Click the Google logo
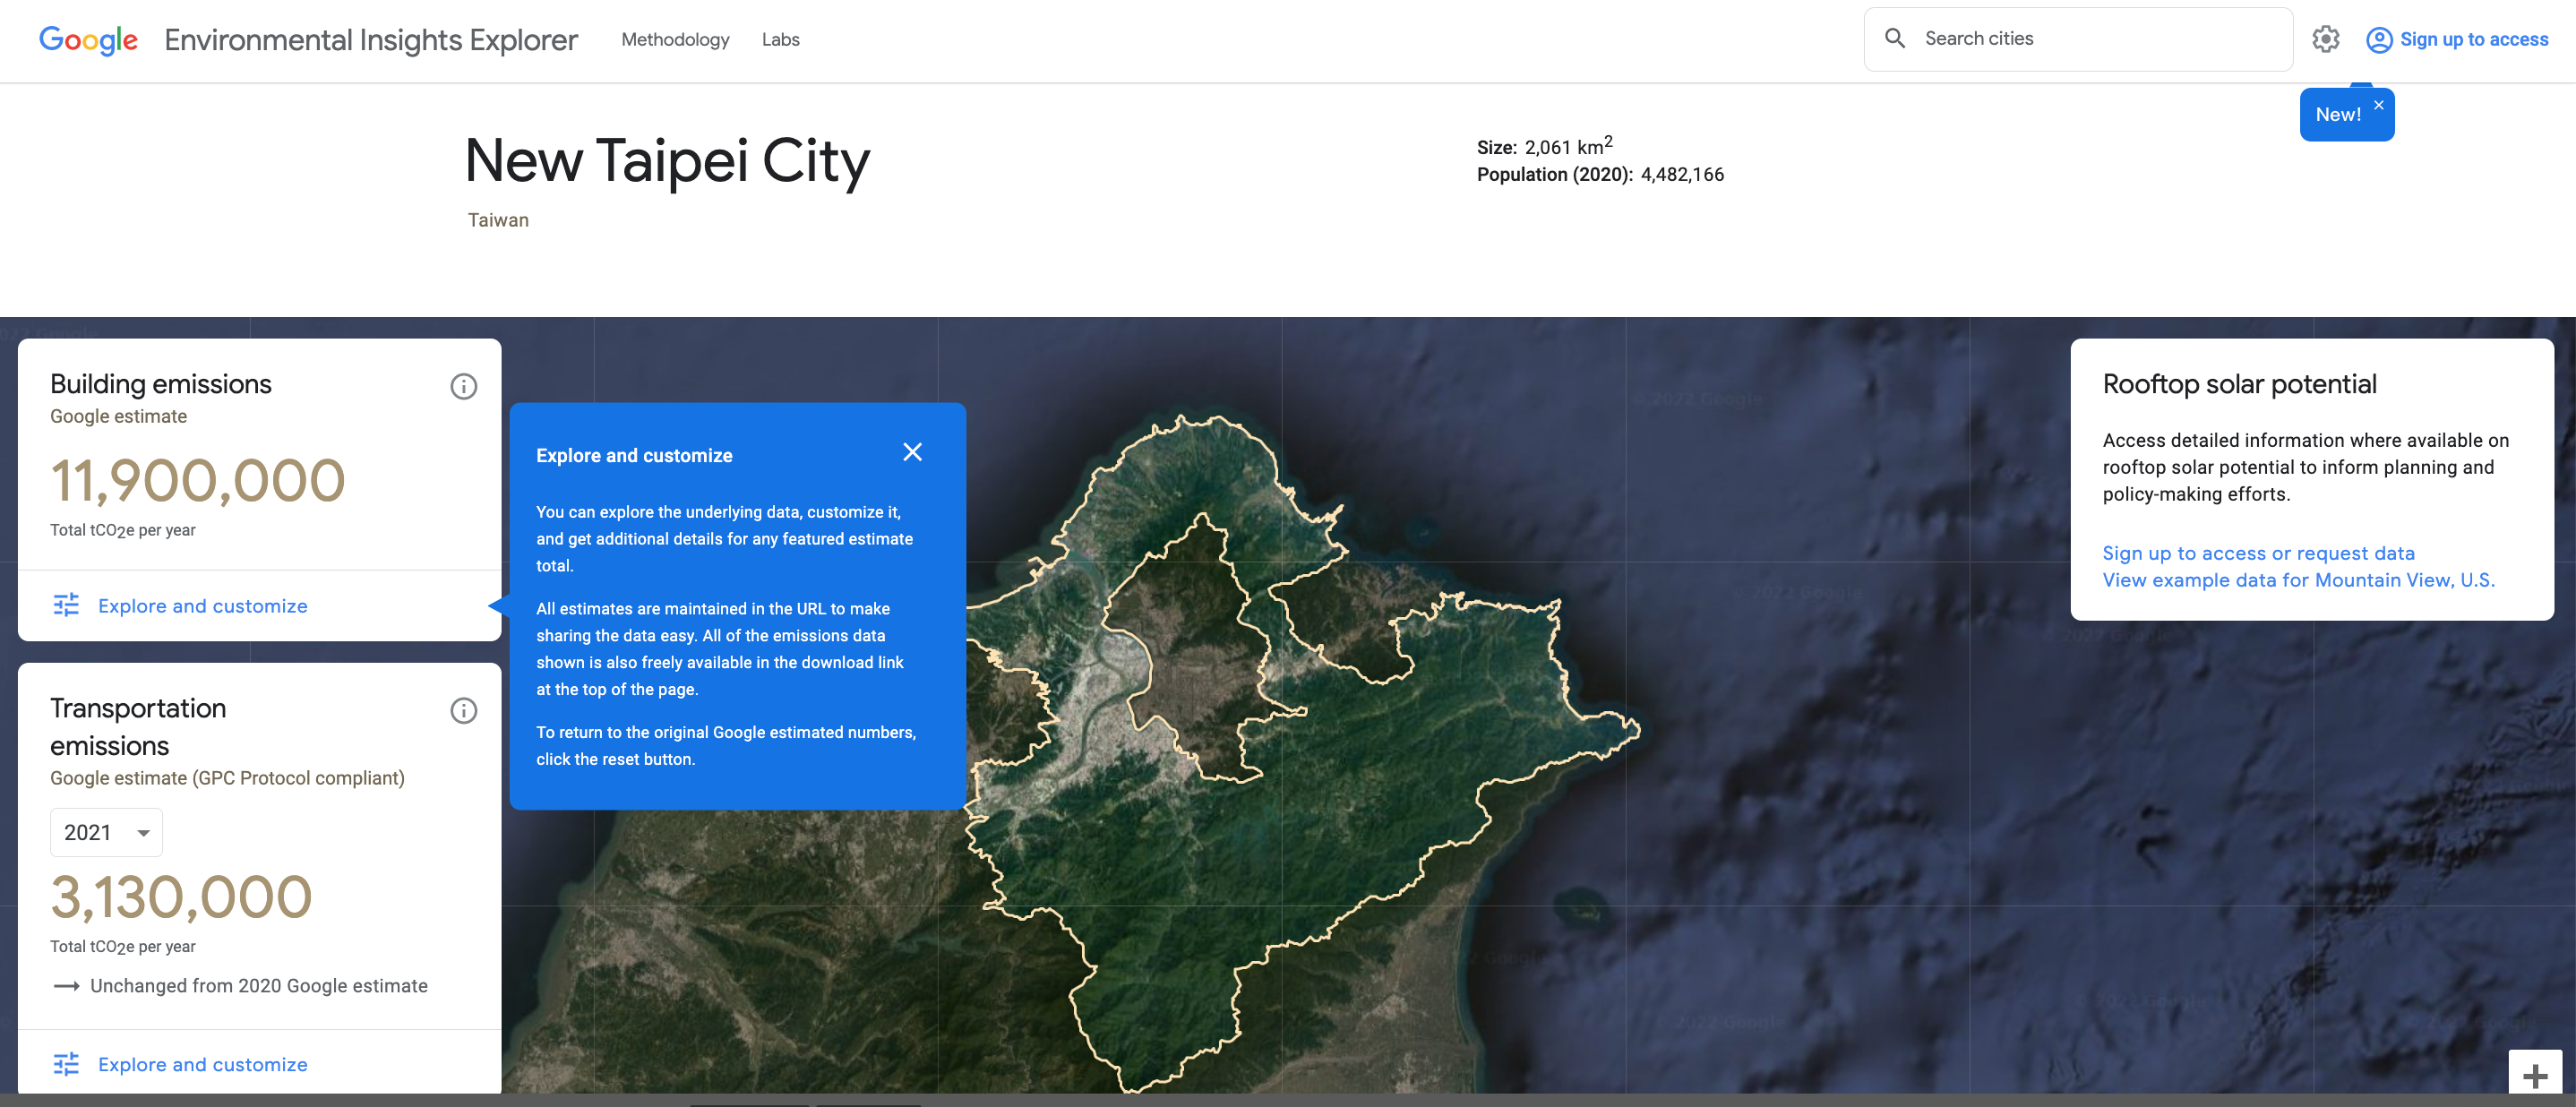The height and width of the screenshot is (1107, 2576). tap(88, 40)
